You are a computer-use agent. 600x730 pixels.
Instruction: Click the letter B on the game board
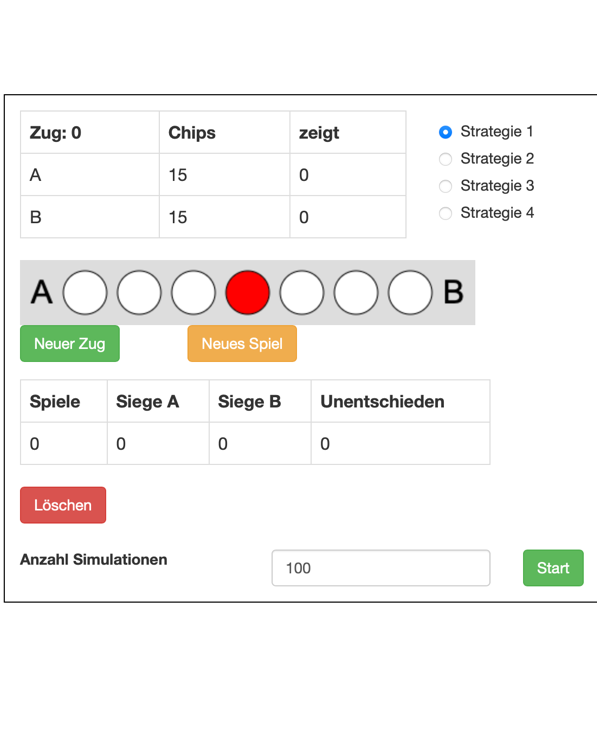click(453, 292)
